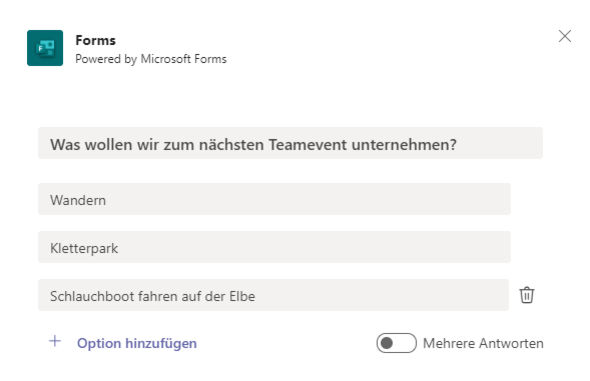Focus the poll question input field
Screen dimensions: 590x381
tap(290, 143)
